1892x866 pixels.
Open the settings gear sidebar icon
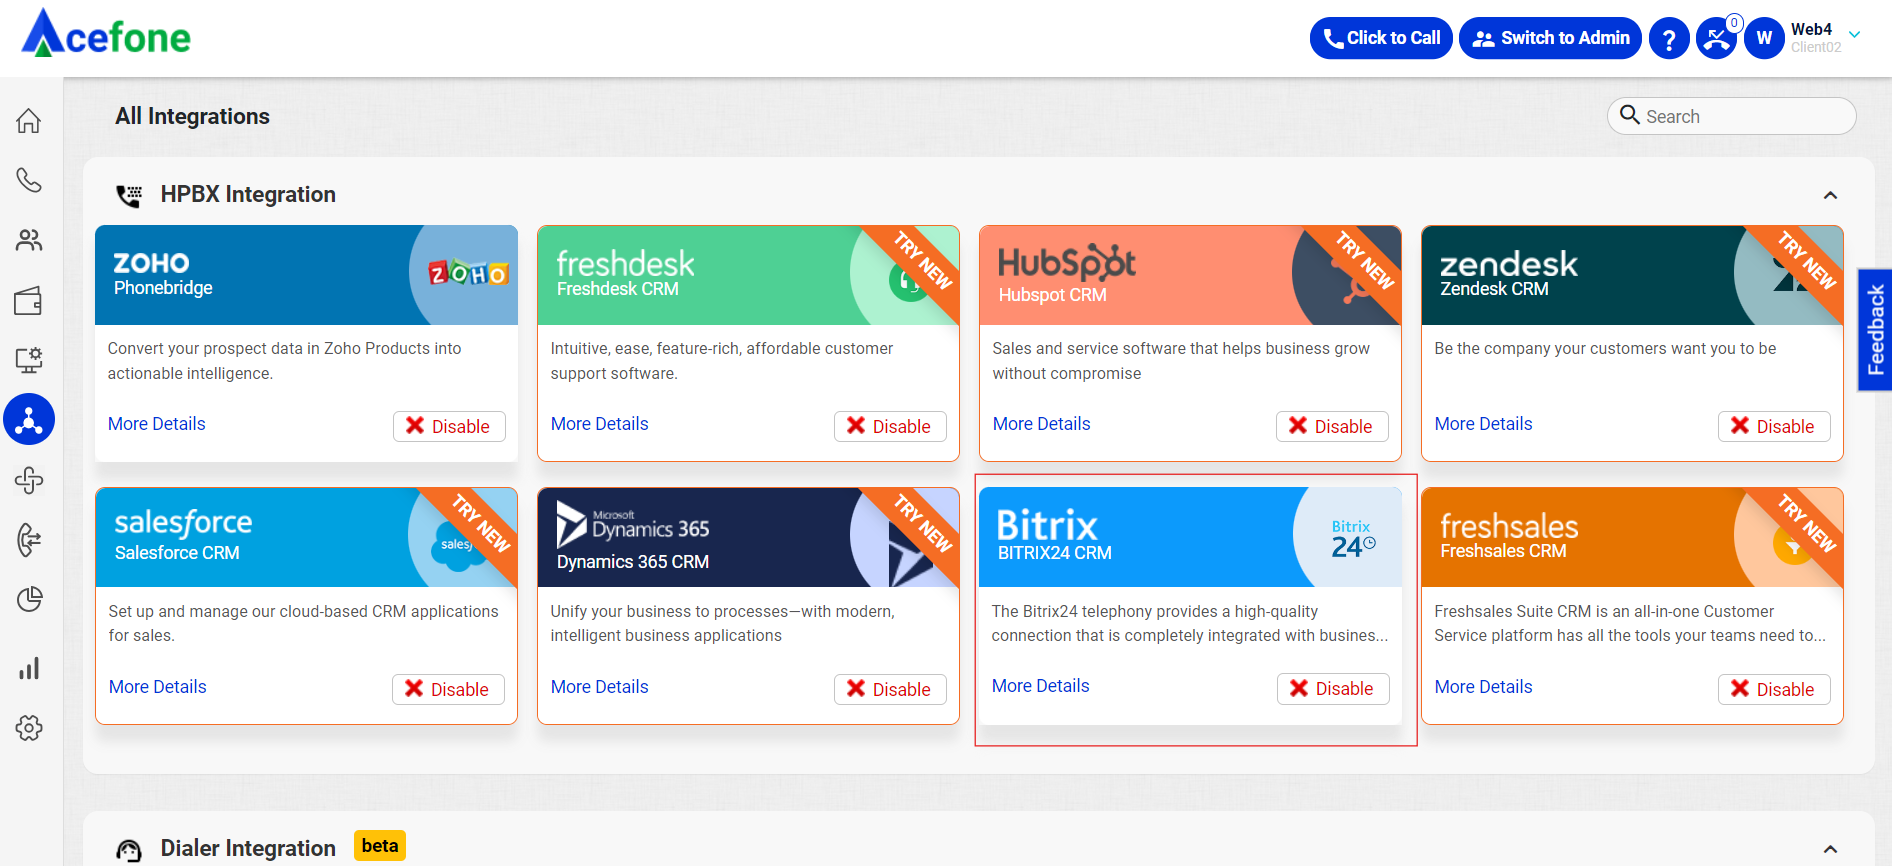(29, 728)
